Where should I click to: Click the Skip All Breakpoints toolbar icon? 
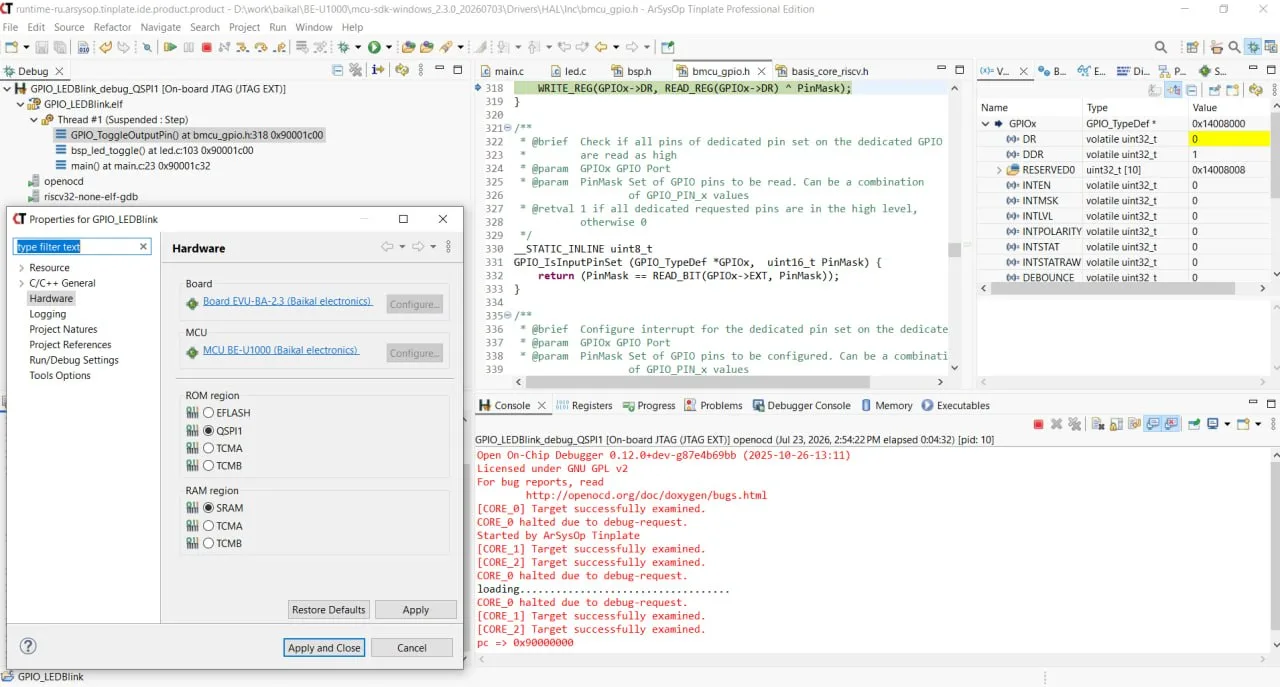coord(147,47)
